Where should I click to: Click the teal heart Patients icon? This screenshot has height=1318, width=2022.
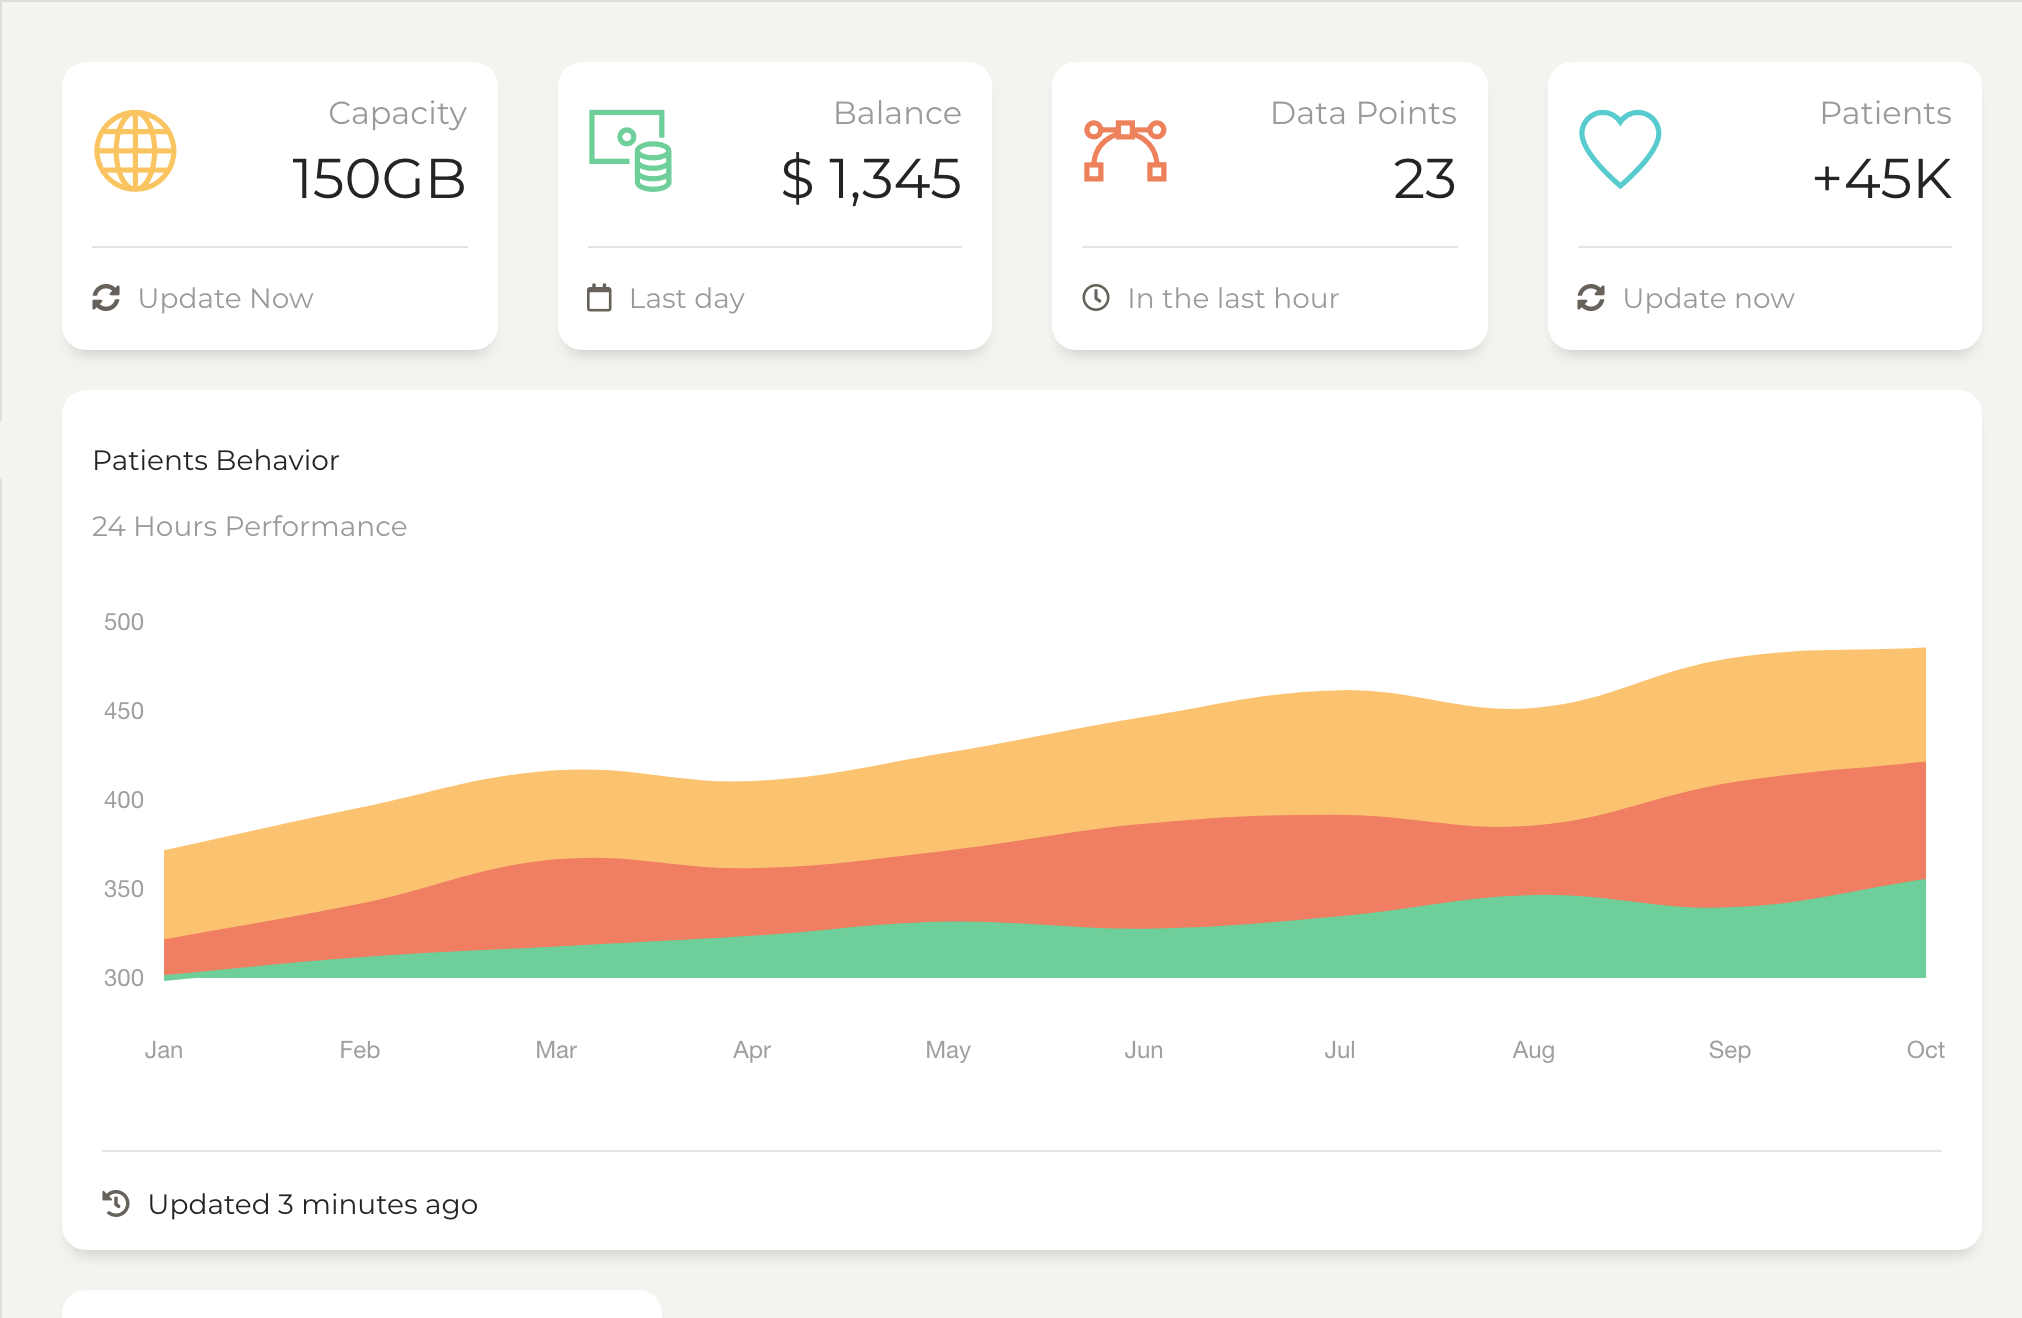click(1620, 148)
